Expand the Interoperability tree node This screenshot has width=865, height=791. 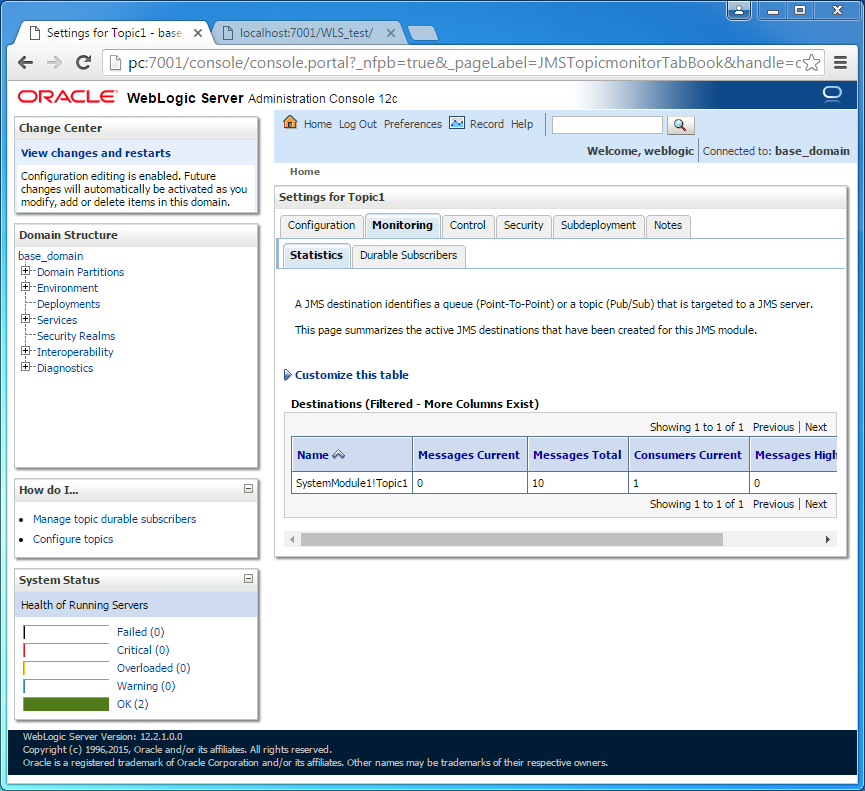tap(25, 351)
